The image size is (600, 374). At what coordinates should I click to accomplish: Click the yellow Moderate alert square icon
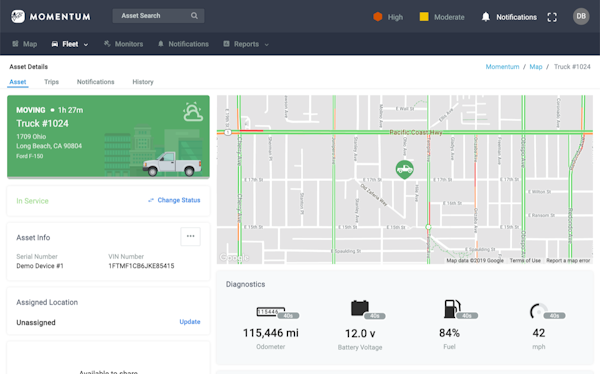(424, 17)
